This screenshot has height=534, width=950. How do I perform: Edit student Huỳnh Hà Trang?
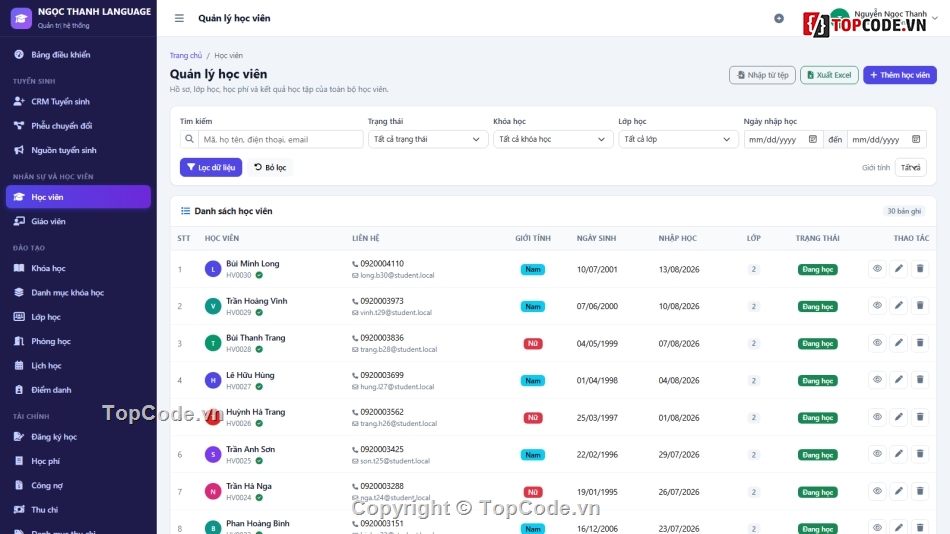click(x=899, y=417)
